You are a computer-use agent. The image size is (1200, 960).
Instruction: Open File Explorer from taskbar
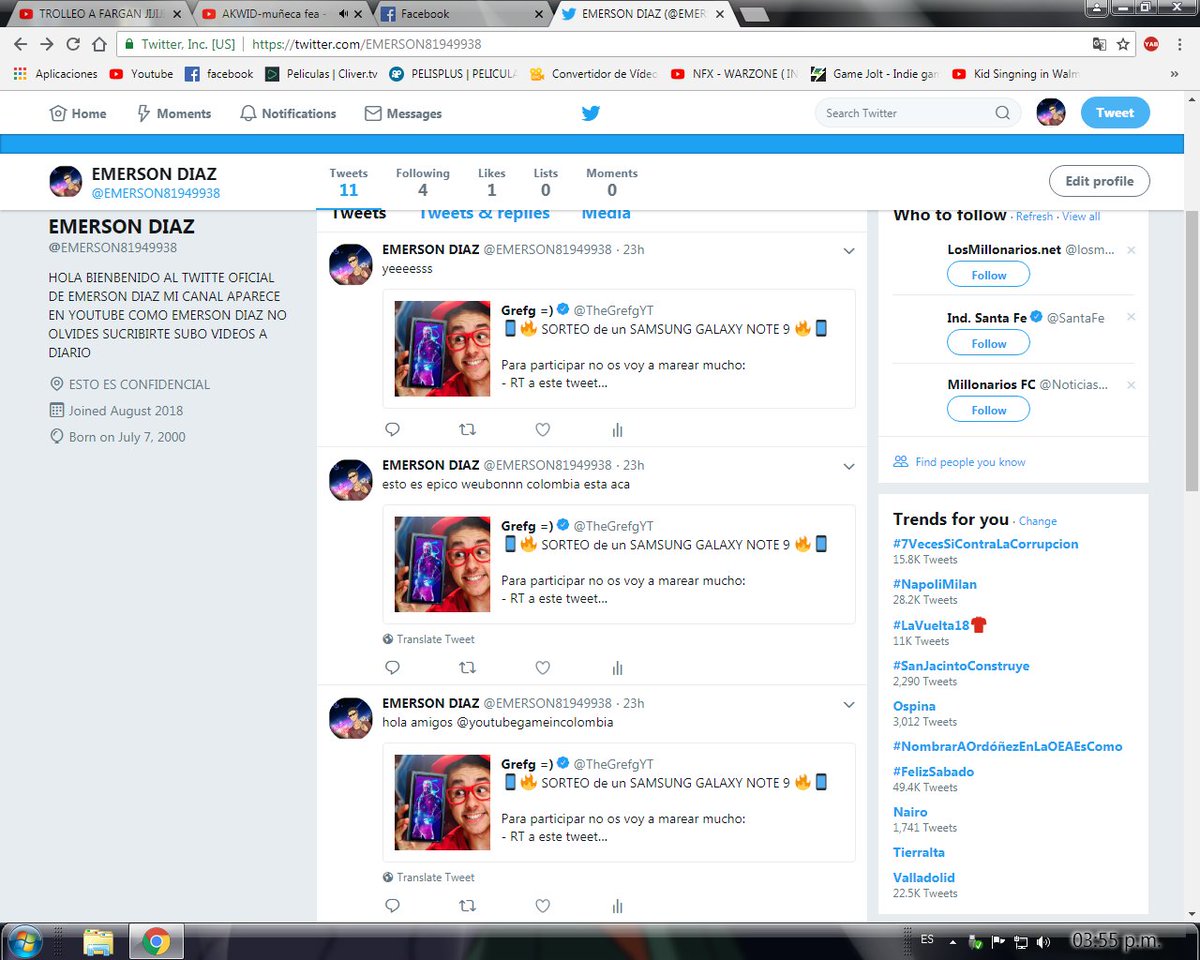tap(98, 941)
